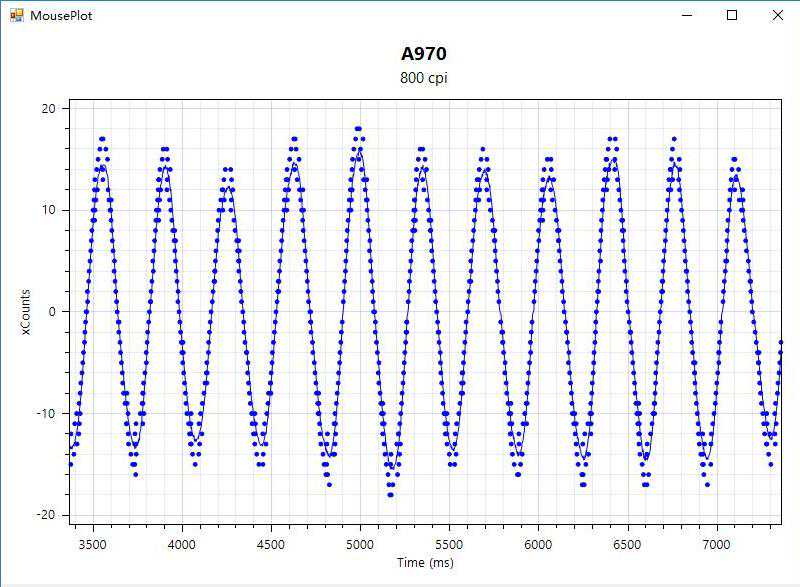Click the 3500 tick on time axis
800x587 pixels.
(93, 544)
